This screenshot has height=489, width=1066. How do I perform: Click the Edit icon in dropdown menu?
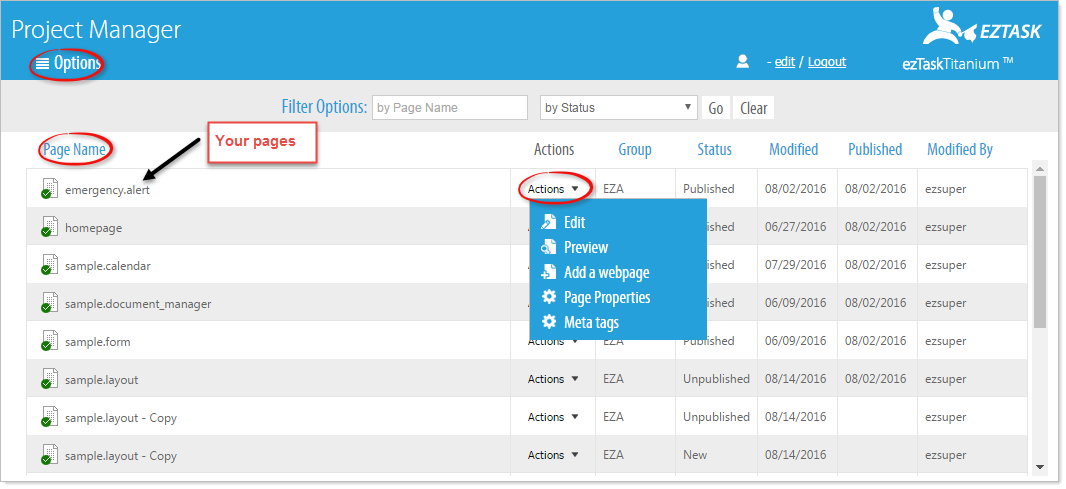pos(549,222)
